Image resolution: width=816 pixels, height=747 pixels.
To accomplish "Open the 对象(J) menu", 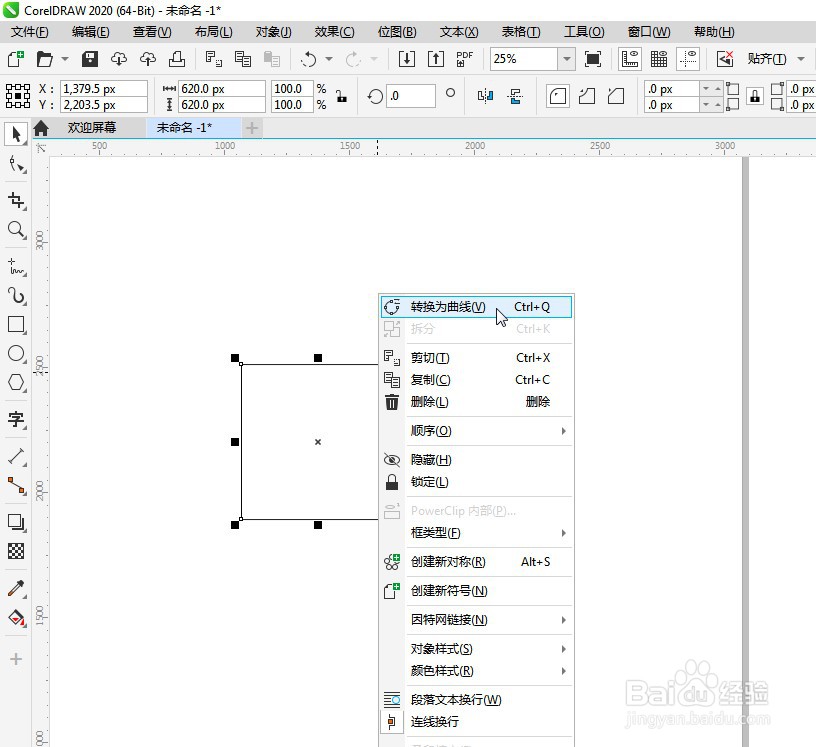I will (x=273, y=32).
